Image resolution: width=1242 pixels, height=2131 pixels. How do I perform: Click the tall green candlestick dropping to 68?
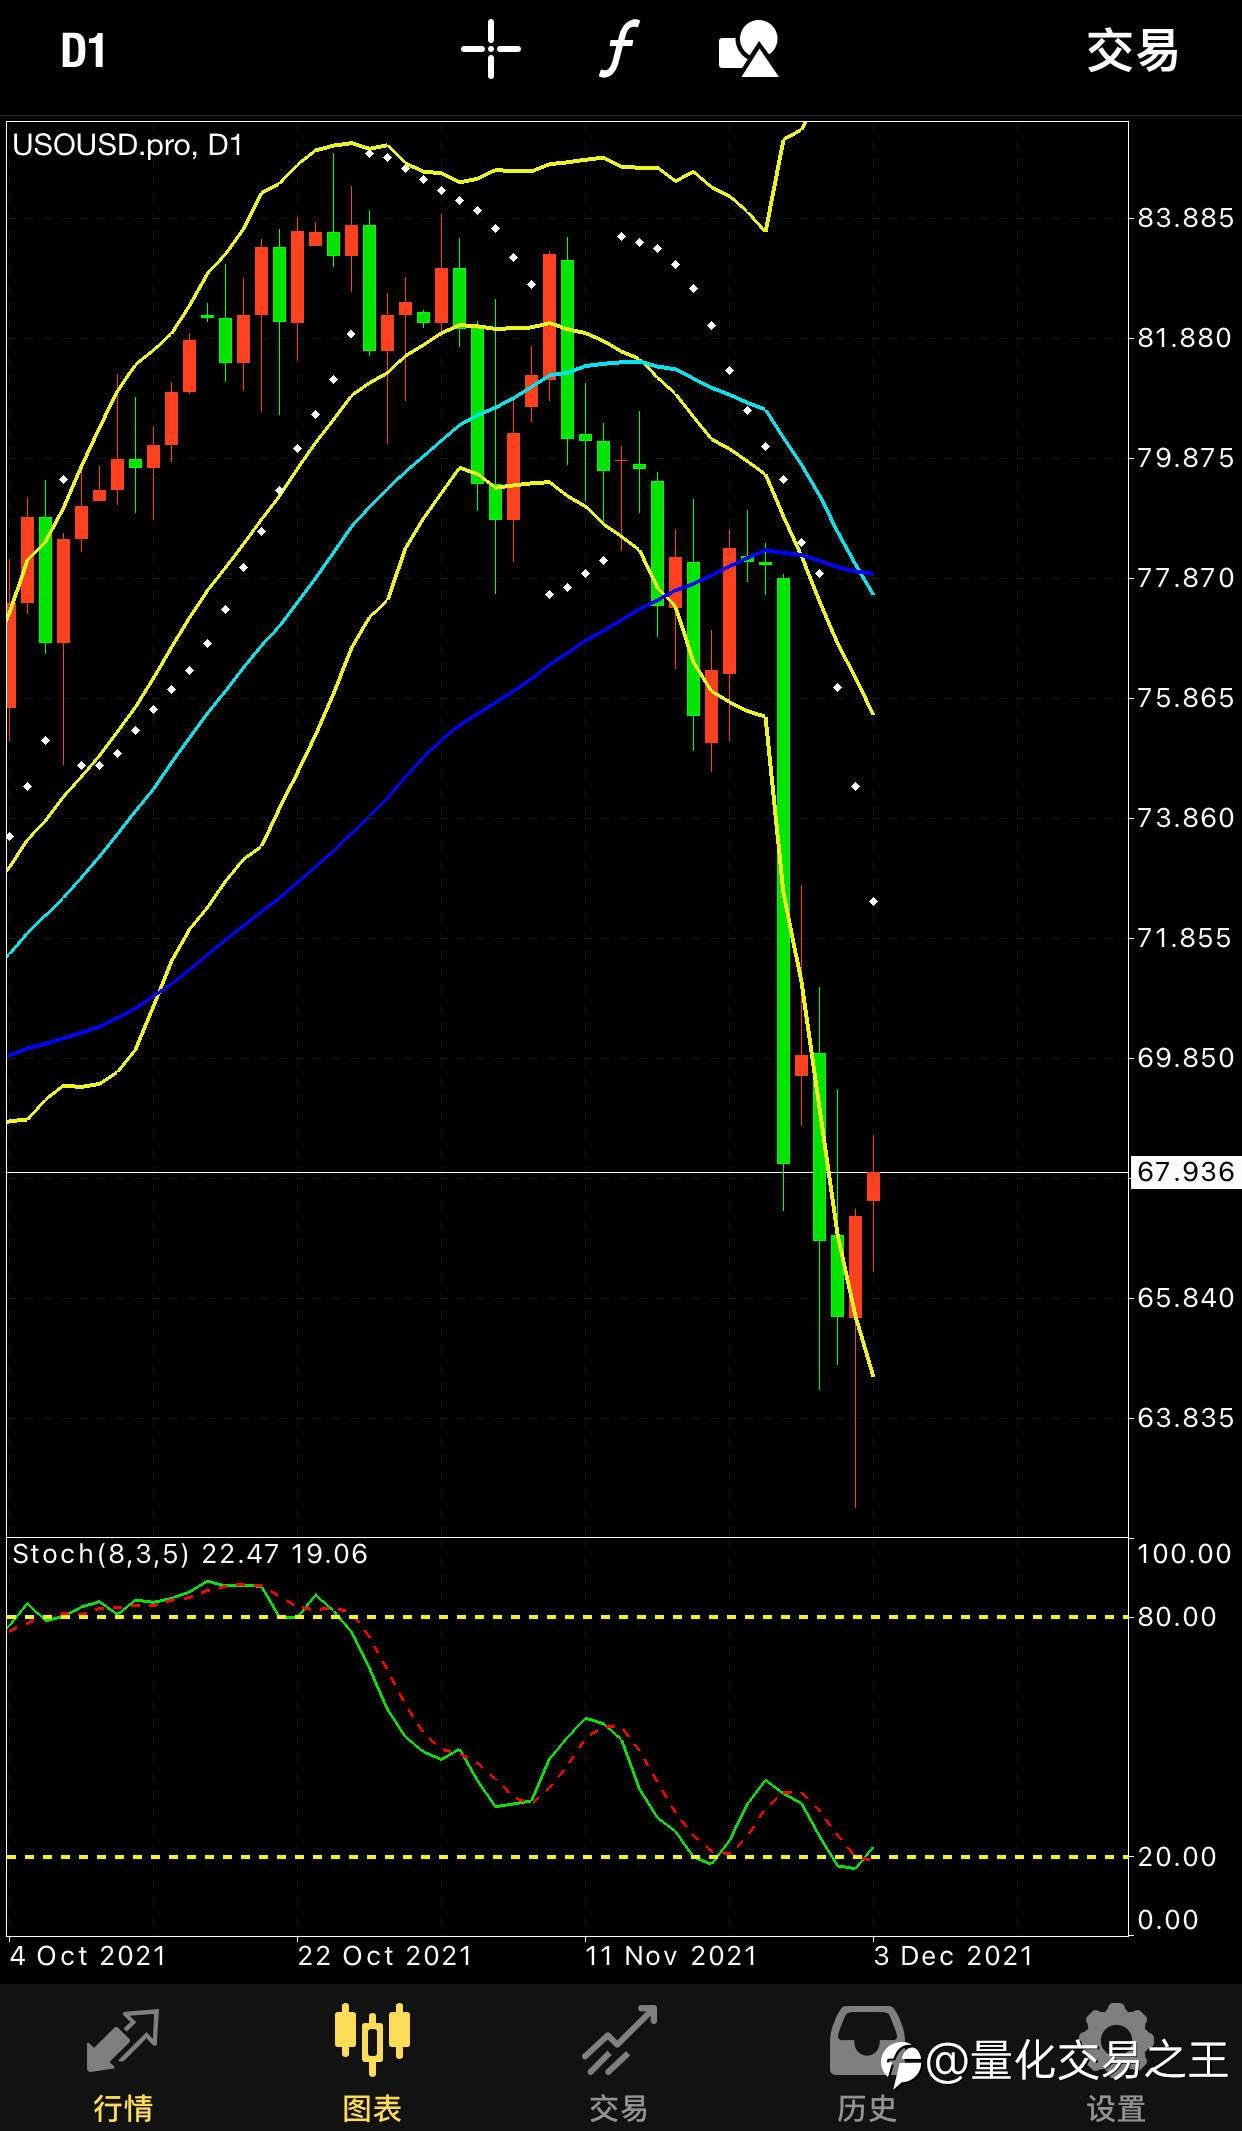(783, 870)
